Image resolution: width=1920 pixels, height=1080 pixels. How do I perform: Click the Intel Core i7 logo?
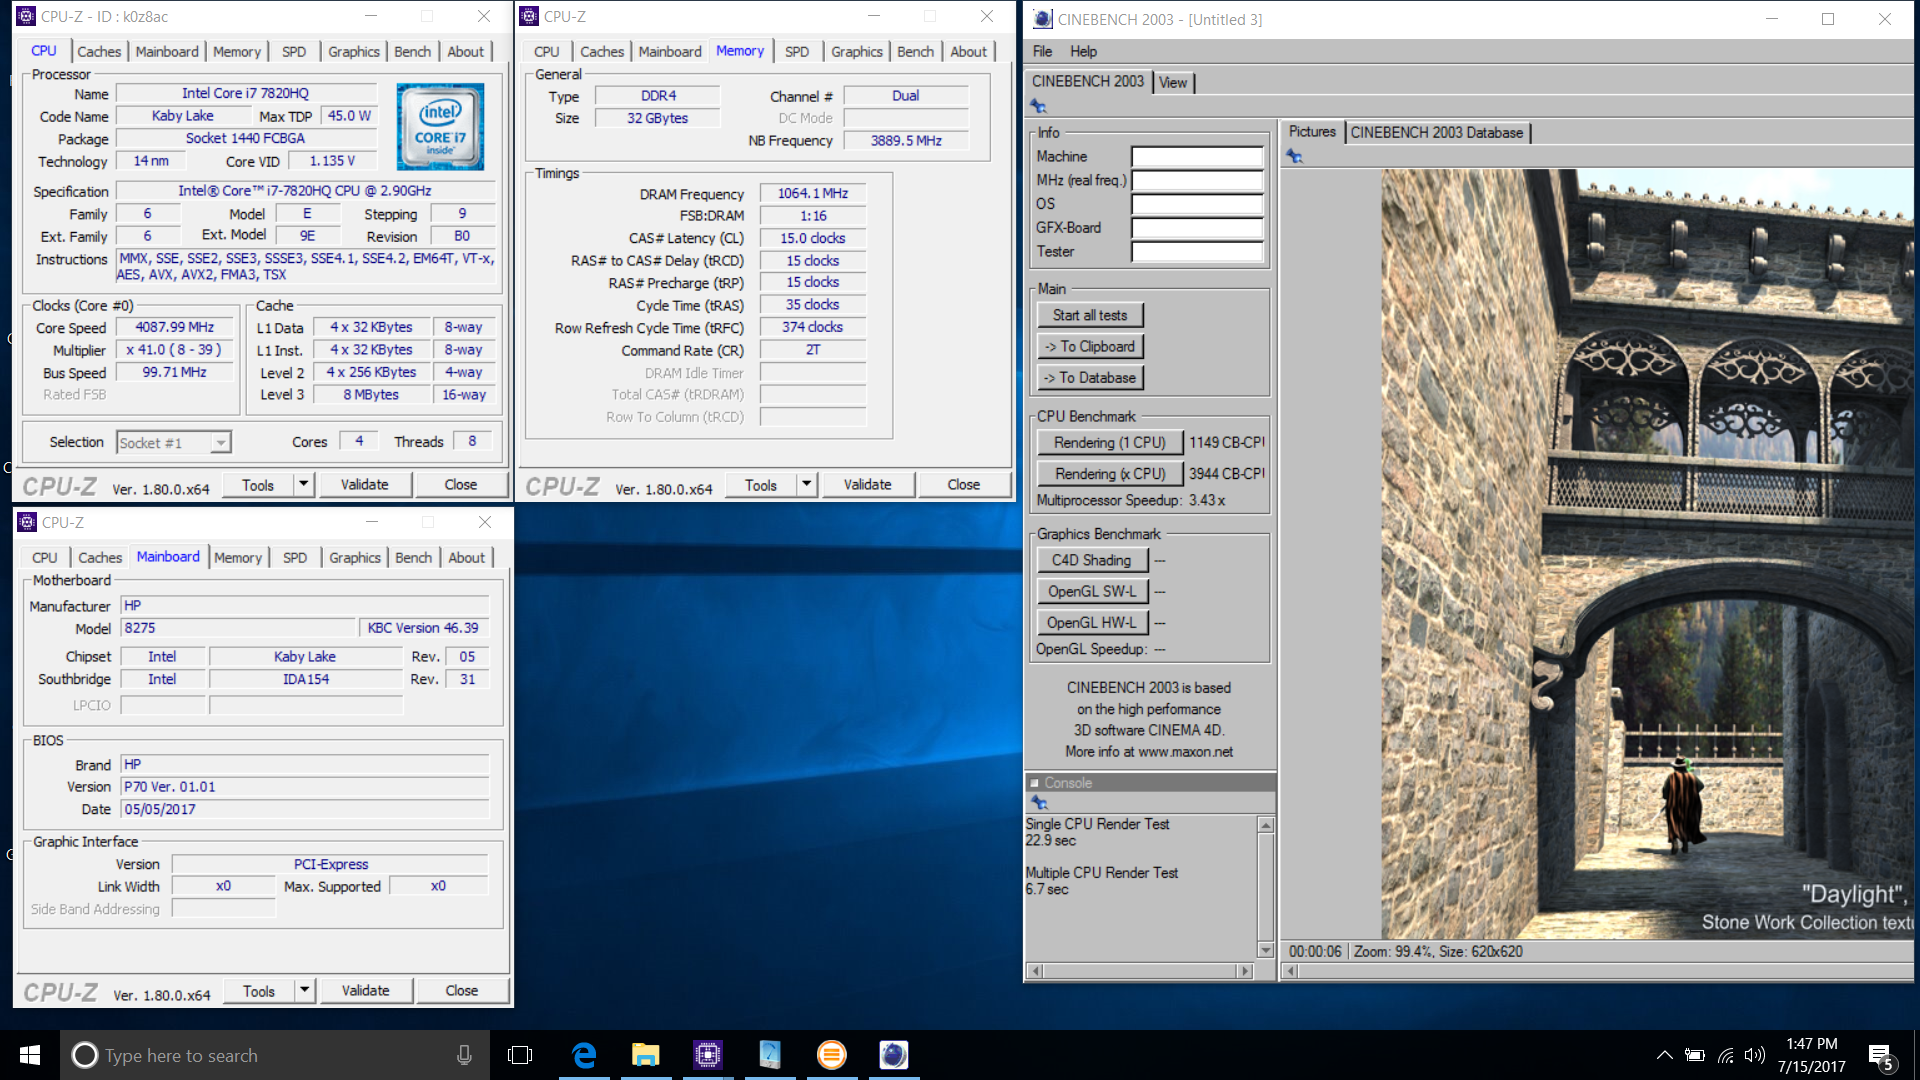tap(441, 126)
